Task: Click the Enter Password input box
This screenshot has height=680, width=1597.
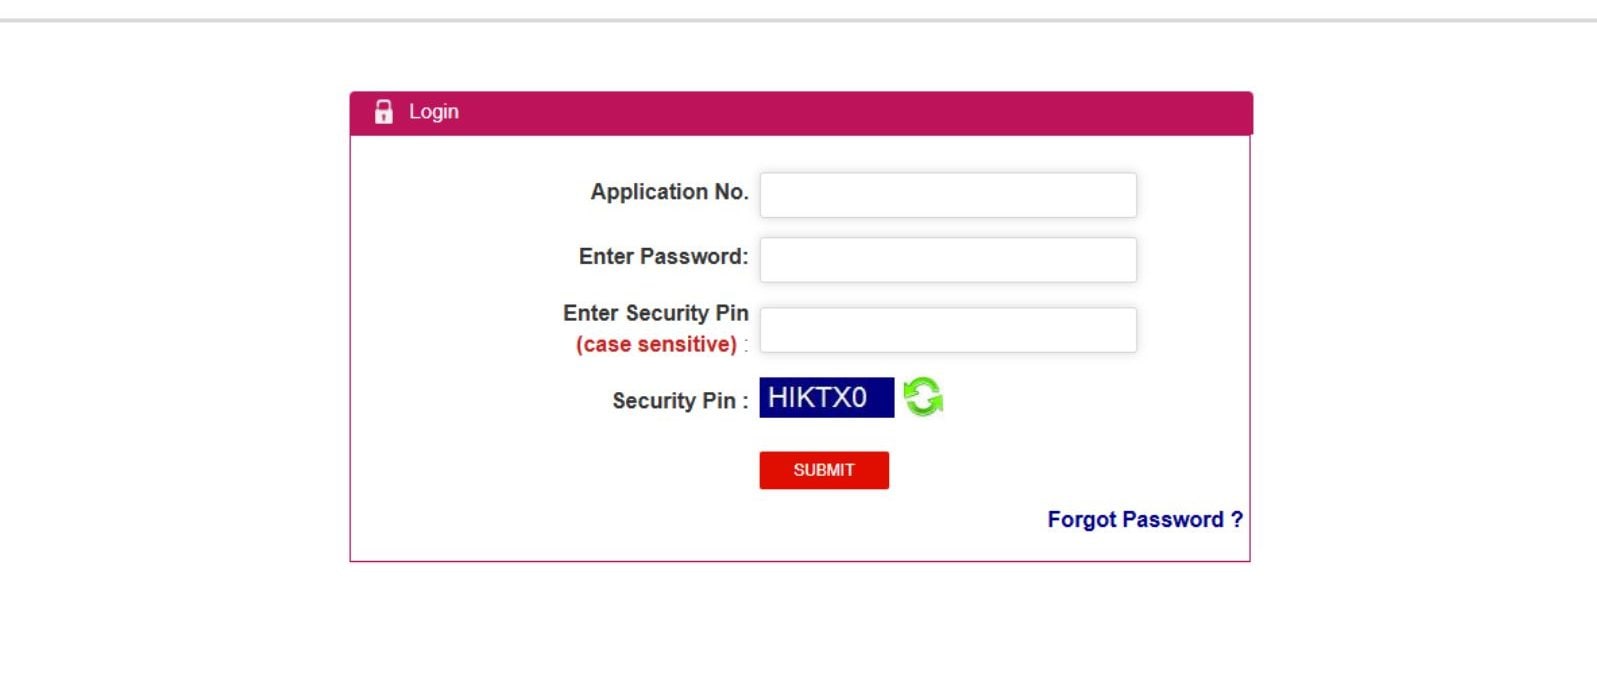Action: [947, 259]
